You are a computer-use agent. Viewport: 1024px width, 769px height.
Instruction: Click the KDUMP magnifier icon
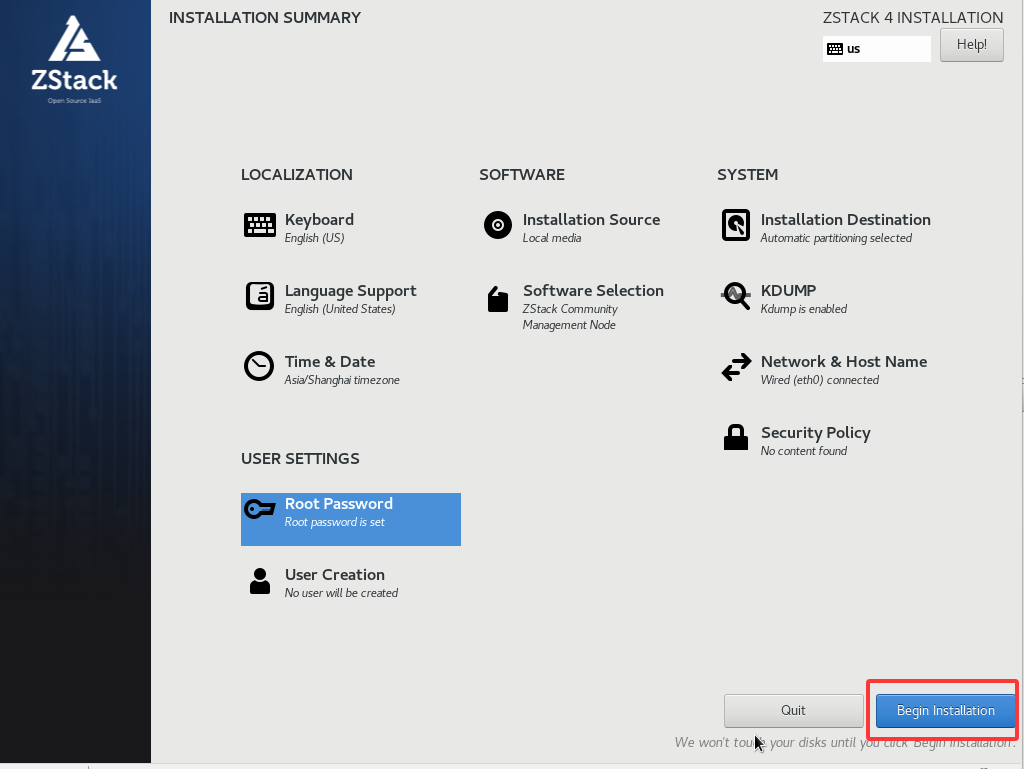coord(735,296)
